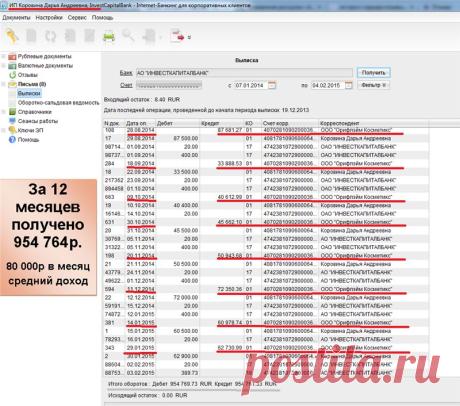Screen dimensions: 460x406
Task: Click the yellow keys toolbar icon
Action: click(x=12, y=36)
